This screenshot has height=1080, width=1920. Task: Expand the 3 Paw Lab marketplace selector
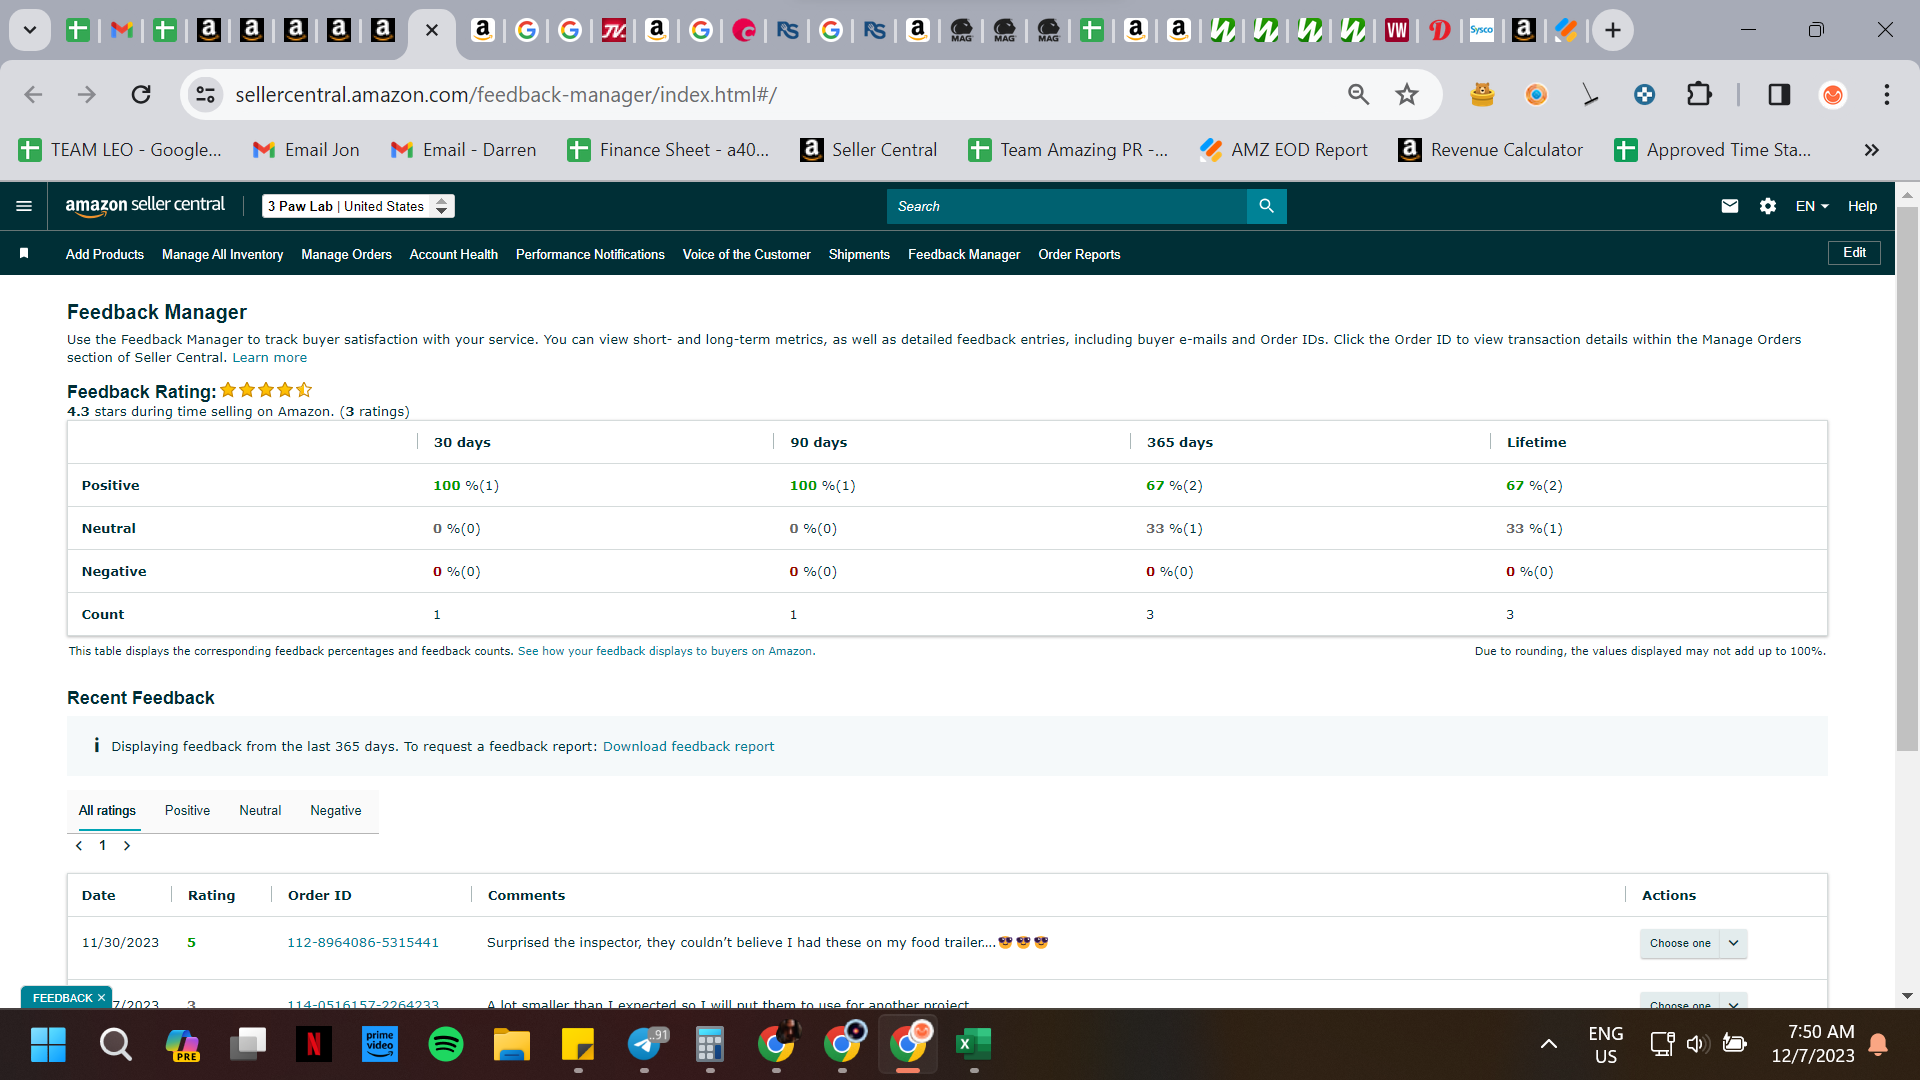click(358, 206)
